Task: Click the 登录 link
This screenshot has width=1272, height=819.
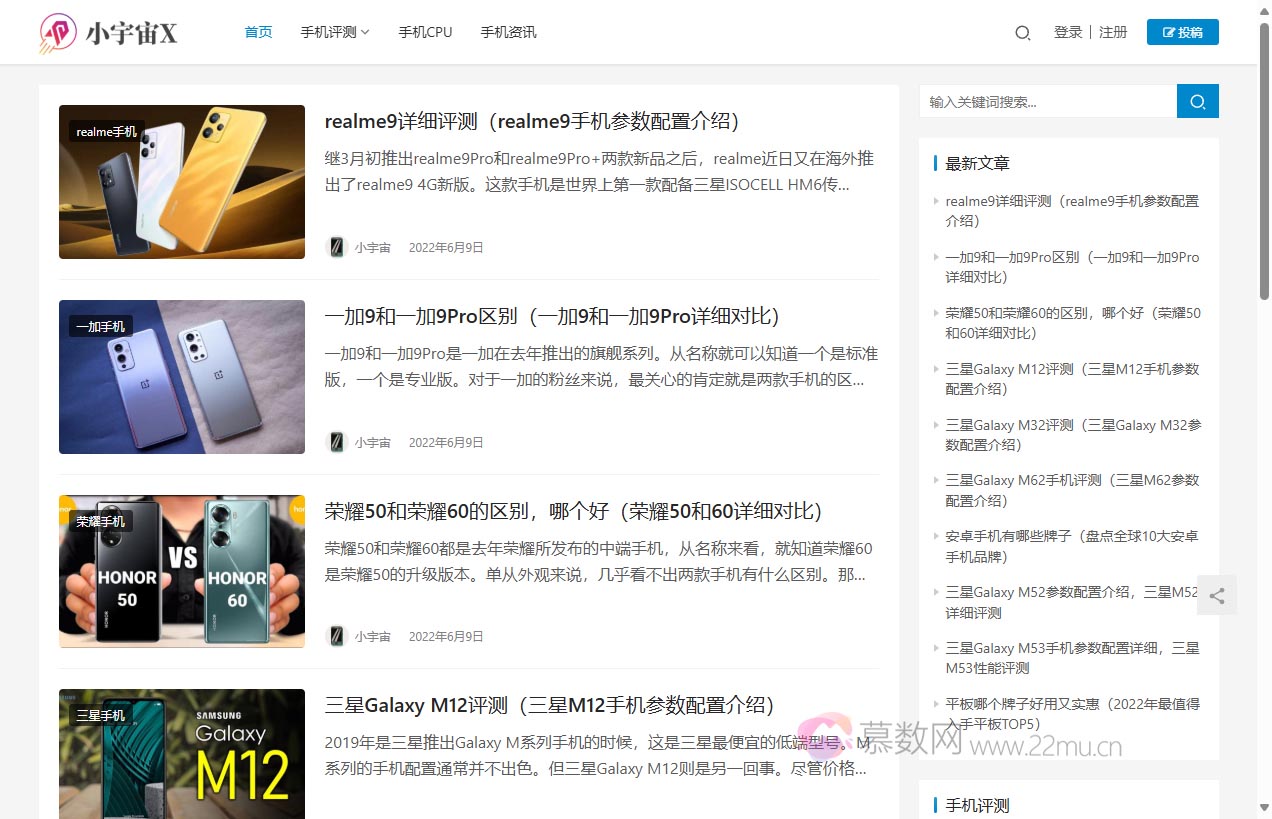Action: pos(1067,32)
